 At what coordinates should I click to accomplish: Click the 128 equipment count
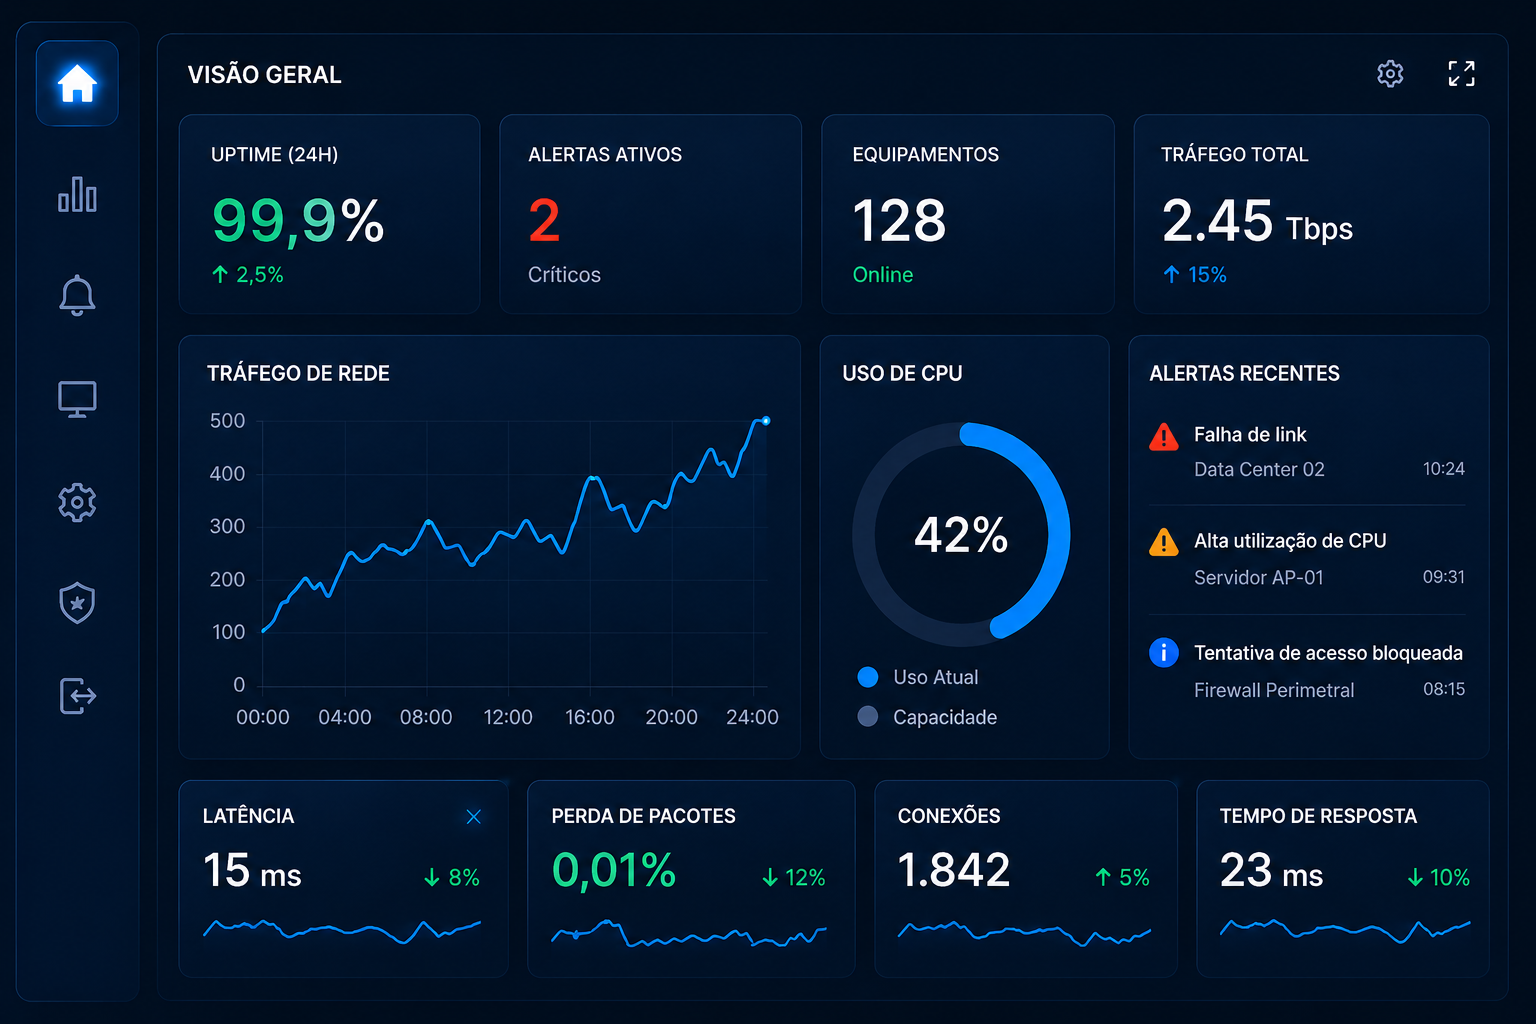pos(899,221)
